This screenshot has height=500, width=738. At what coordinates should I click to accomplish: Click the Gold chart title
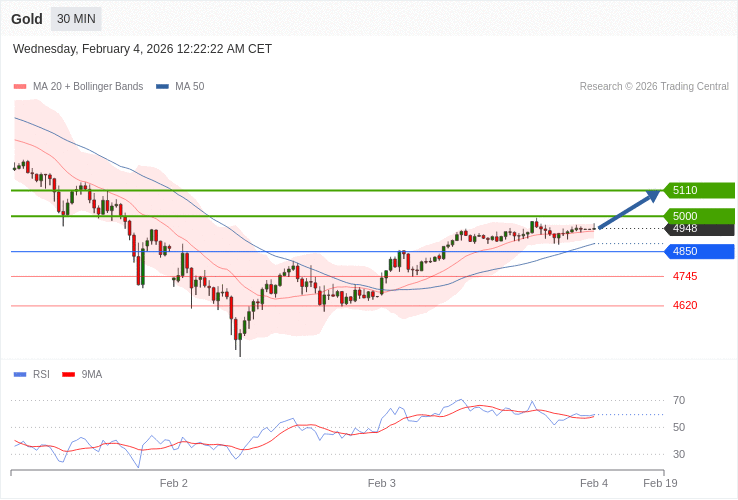tap(27, 19)
